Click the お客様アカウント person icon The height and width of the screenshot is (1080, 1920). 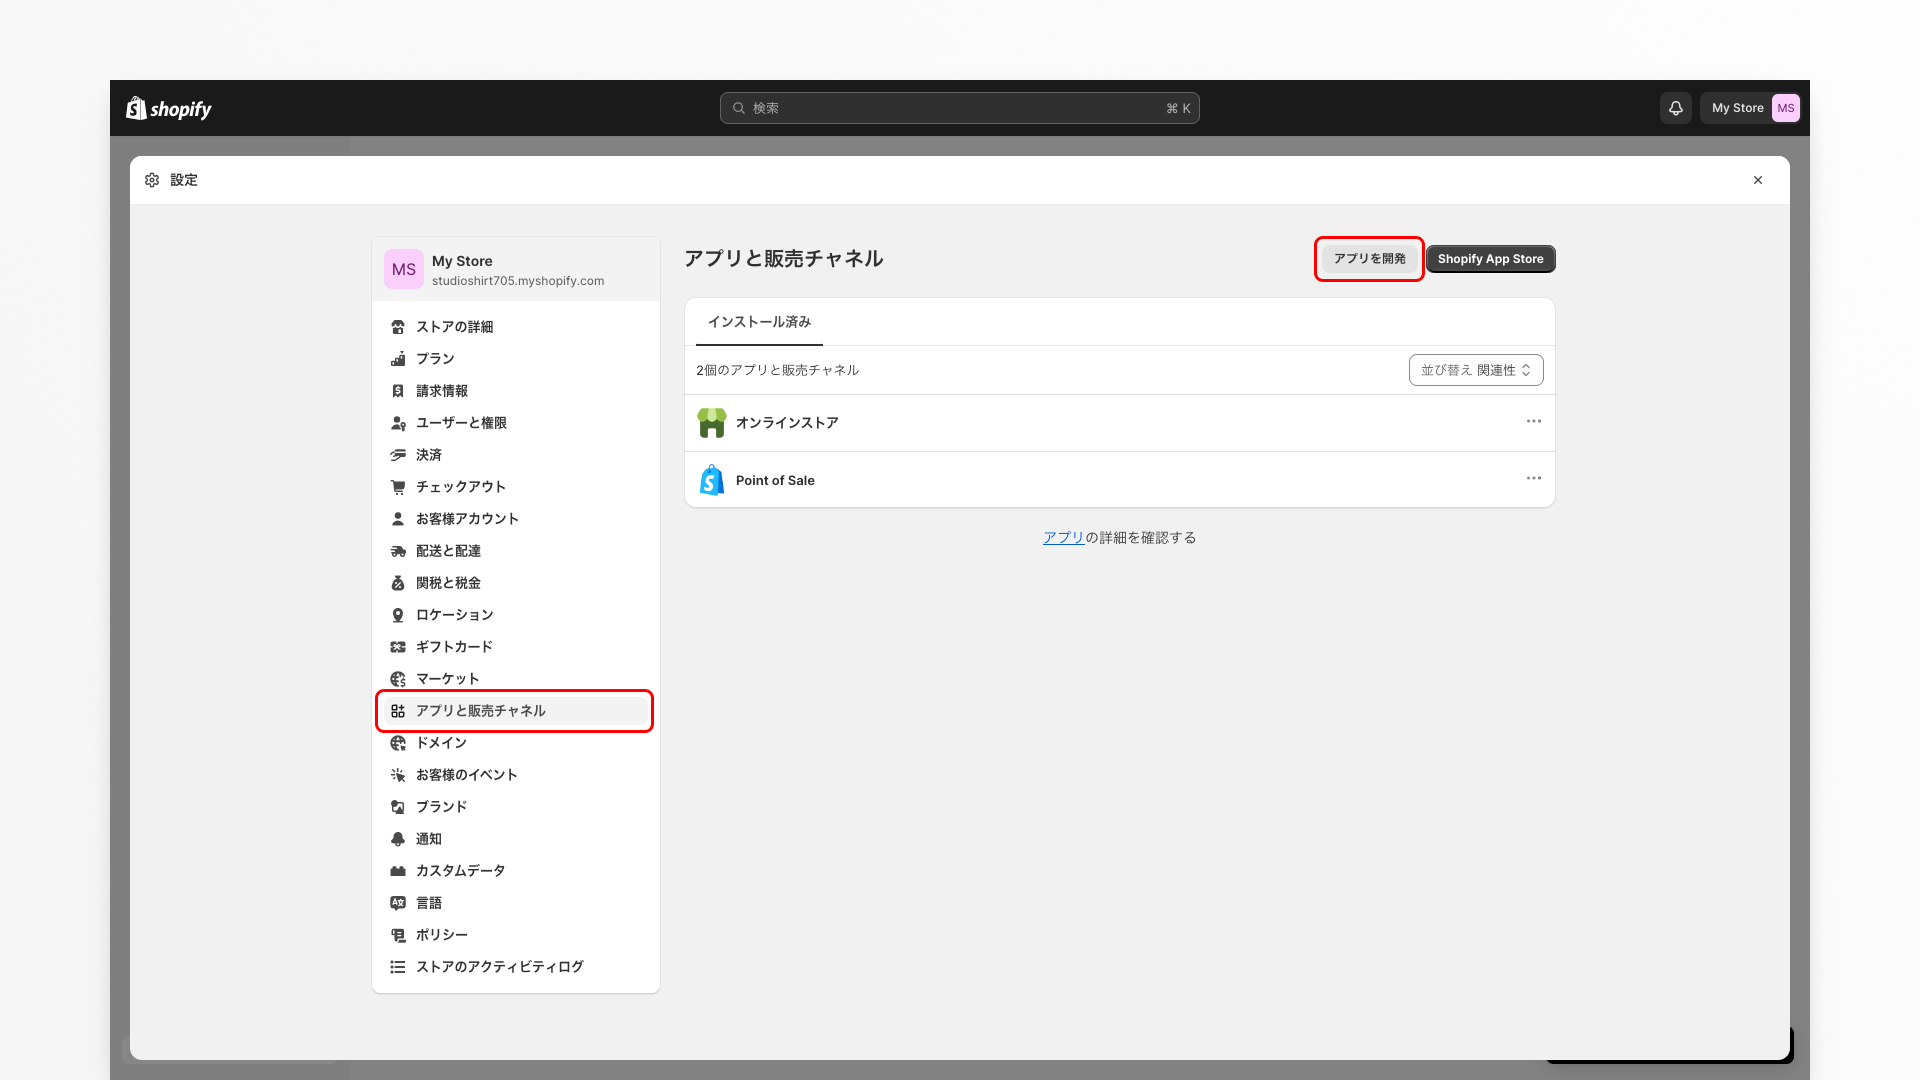click(398, 519)
